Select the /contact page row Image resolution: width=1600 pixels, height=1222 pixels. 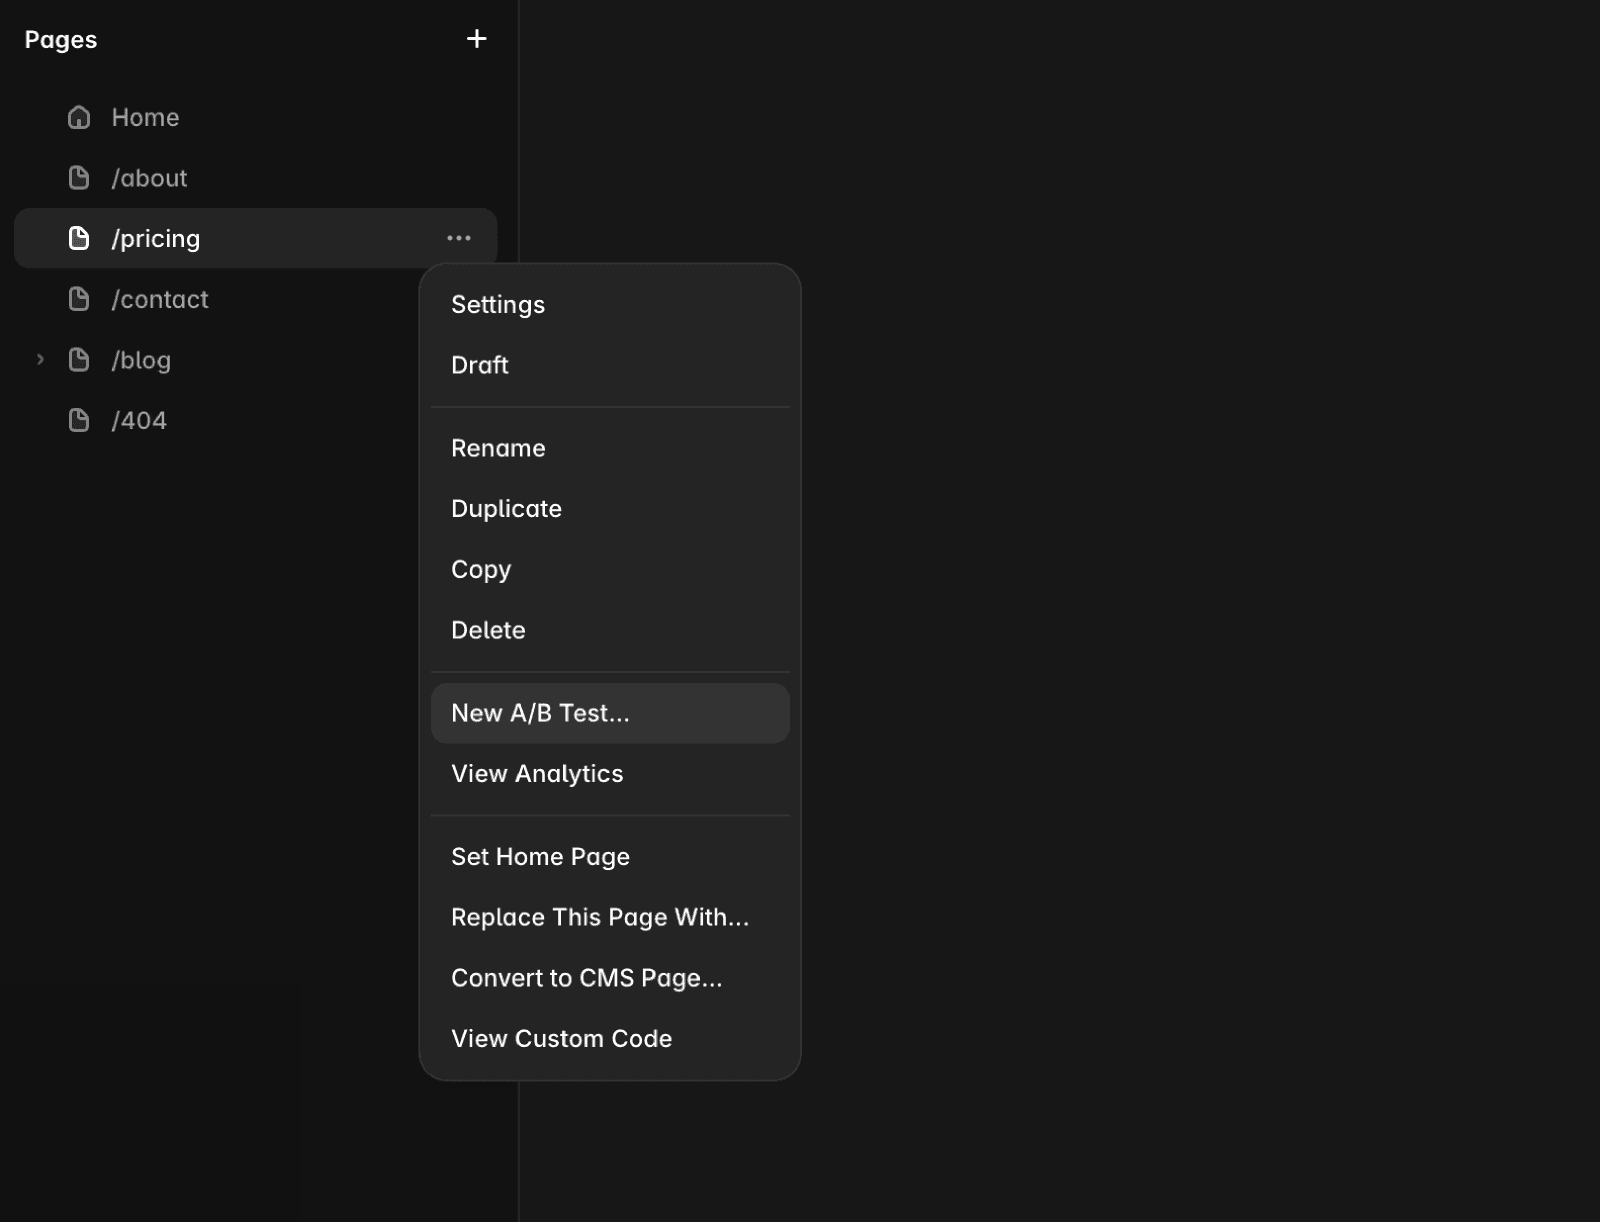[x=256, y=299]
